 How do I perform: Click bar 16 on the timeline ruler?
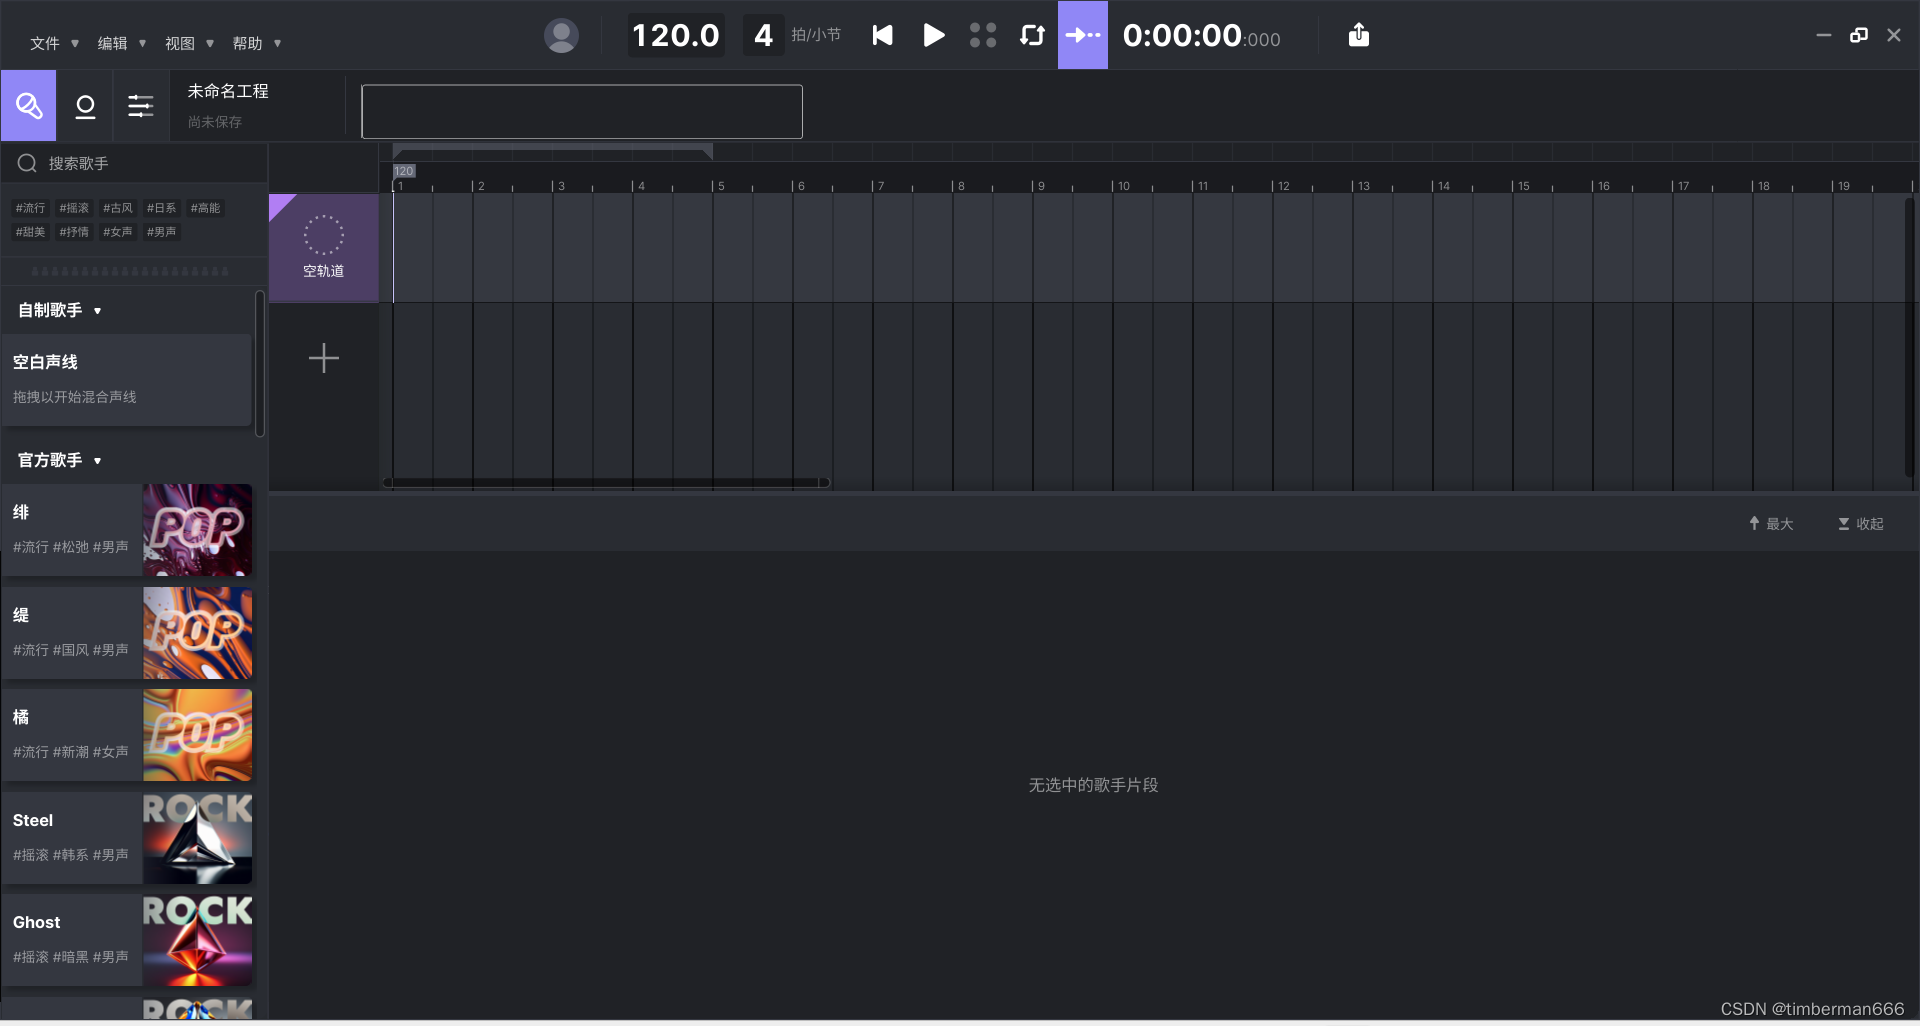point(1603,186)
